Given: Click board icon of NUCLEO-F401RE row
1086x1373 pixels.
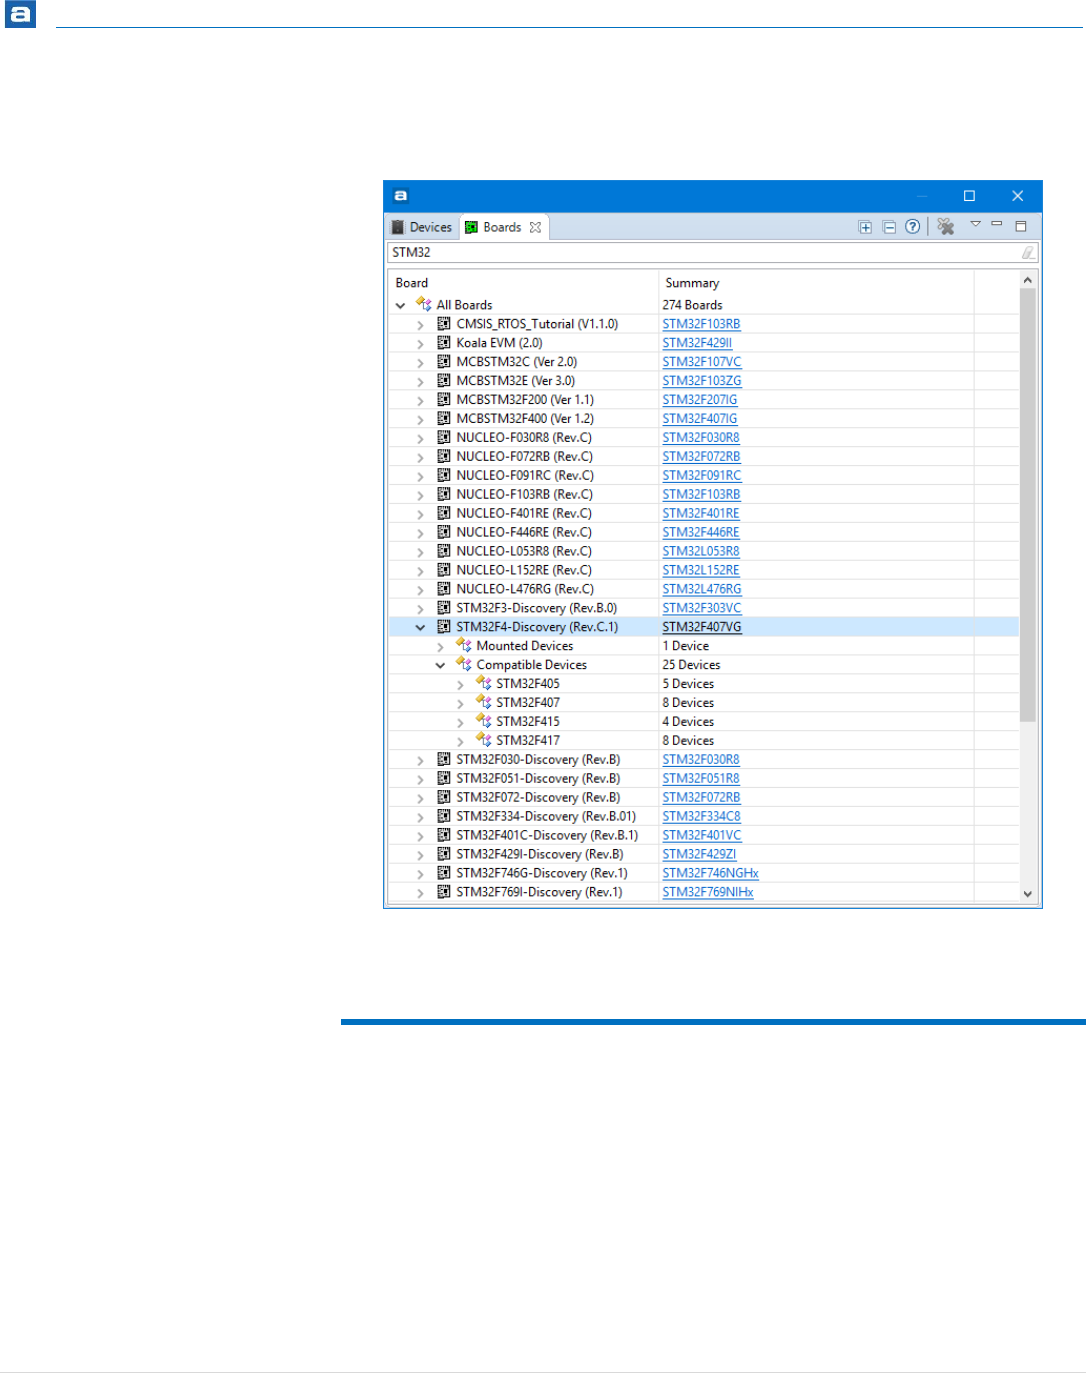Looking at the screenshot, I should 444,513.
